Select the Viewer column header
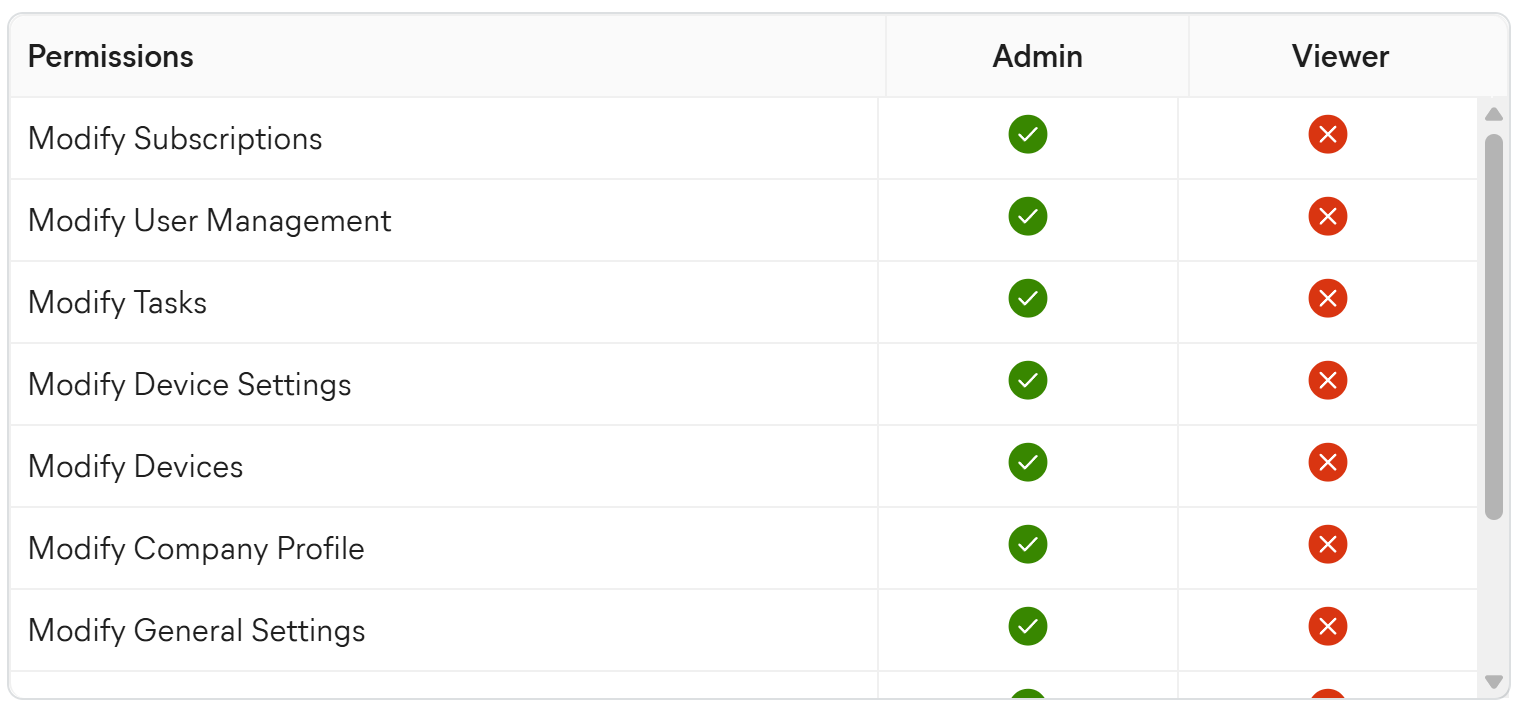 tap(1340, 56)
